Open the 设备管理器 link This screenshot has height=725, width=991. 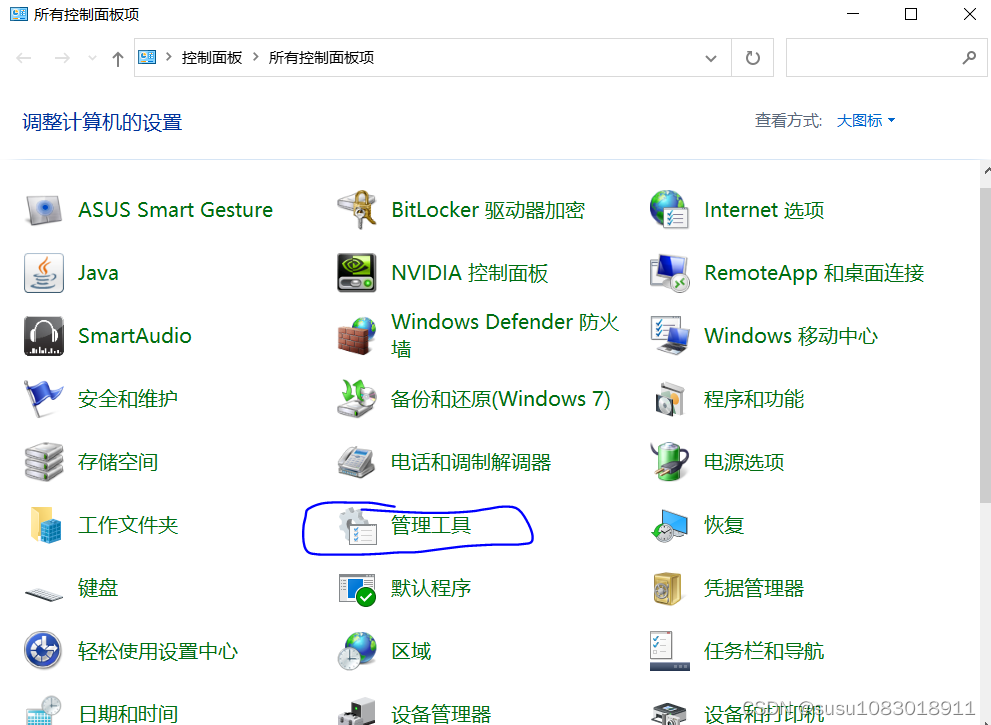[441, 714]
